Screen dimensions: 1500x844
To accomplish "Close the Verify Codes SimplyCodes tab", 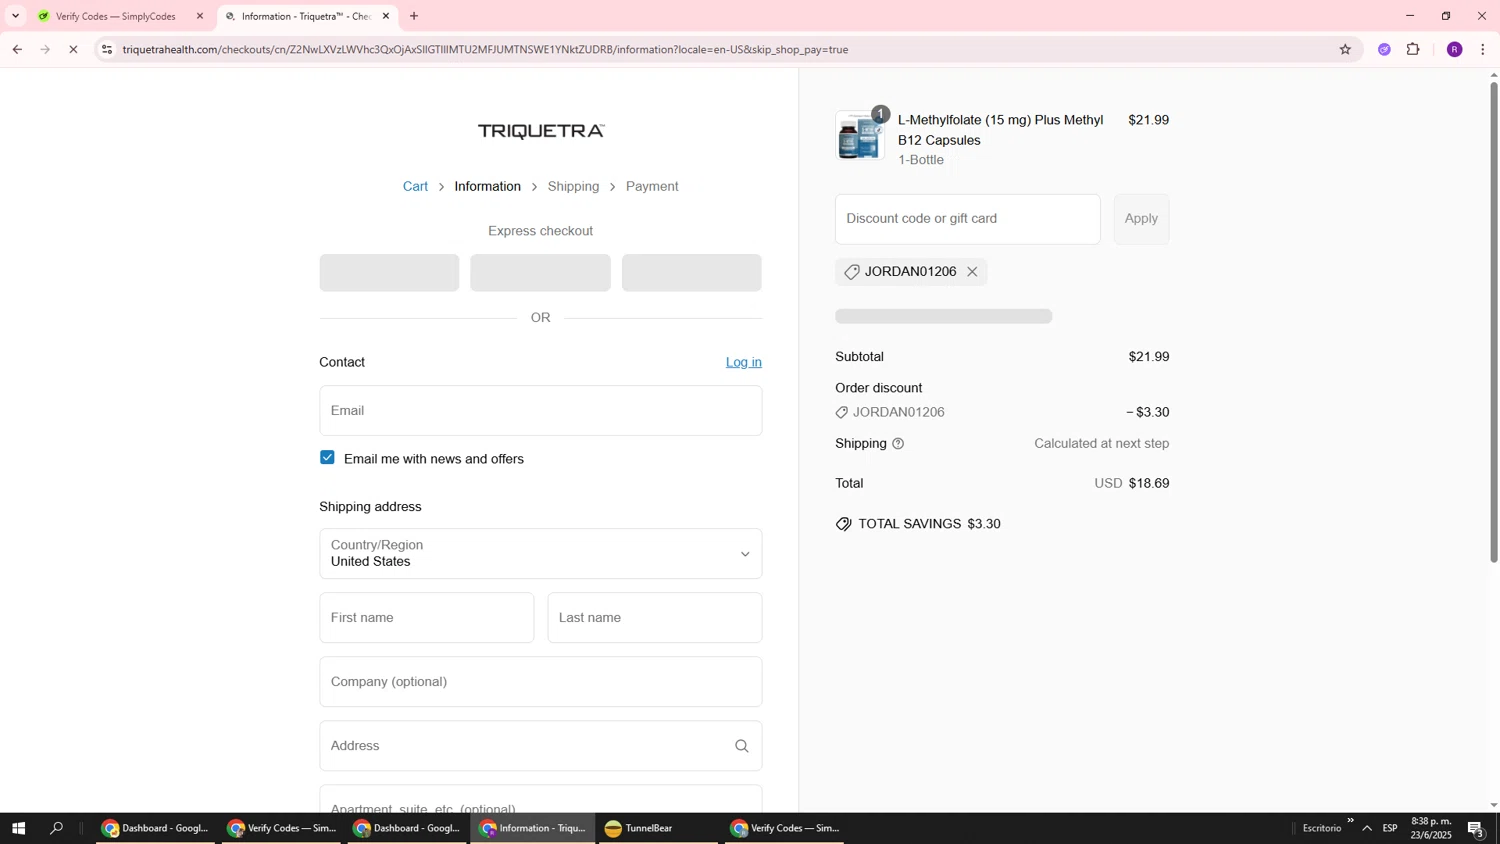I will pos(200,16).
